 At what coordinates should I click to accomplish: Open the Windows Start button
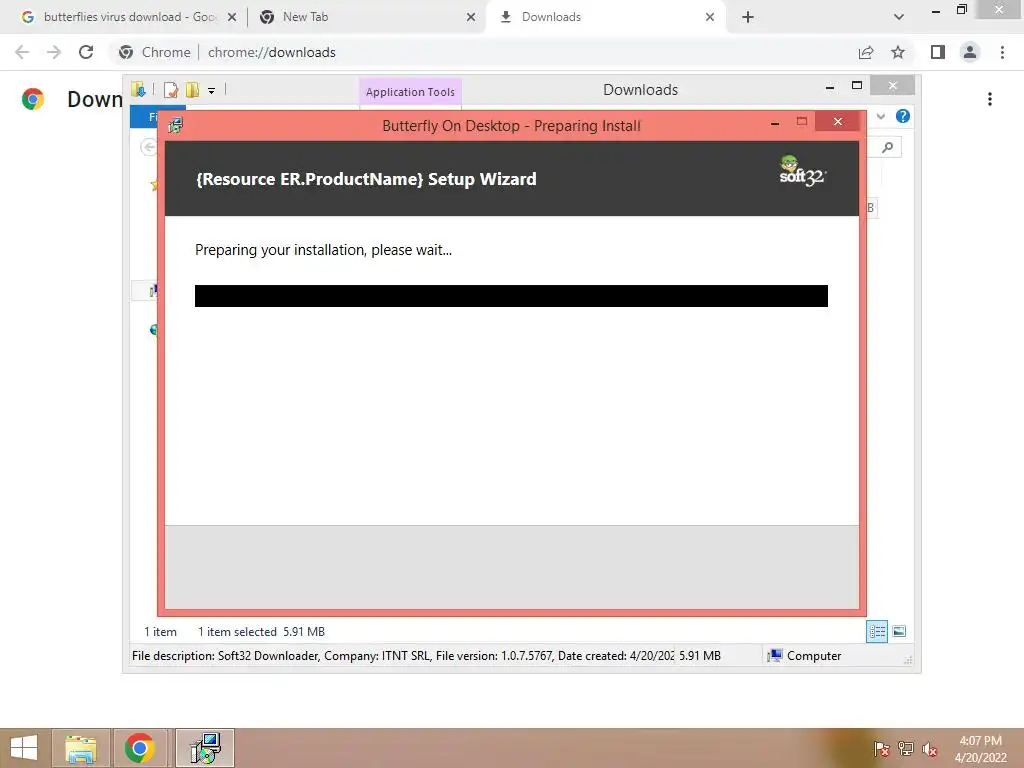24,748
